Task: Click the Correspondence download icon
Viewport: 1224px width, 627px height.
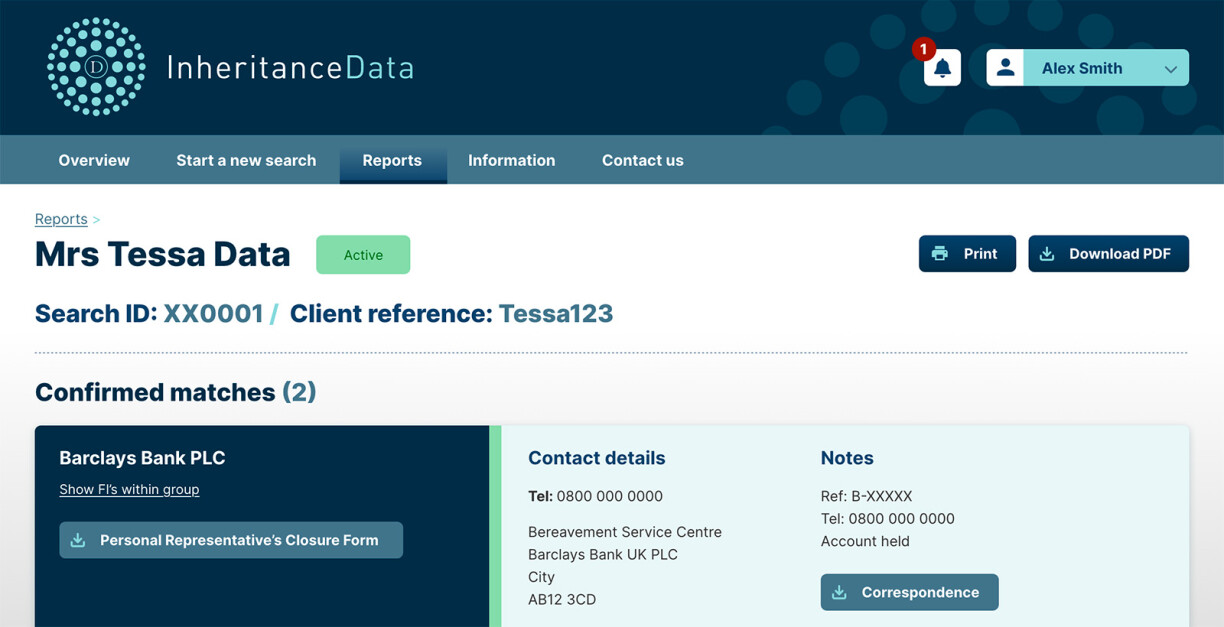Action: pos(840,592)
